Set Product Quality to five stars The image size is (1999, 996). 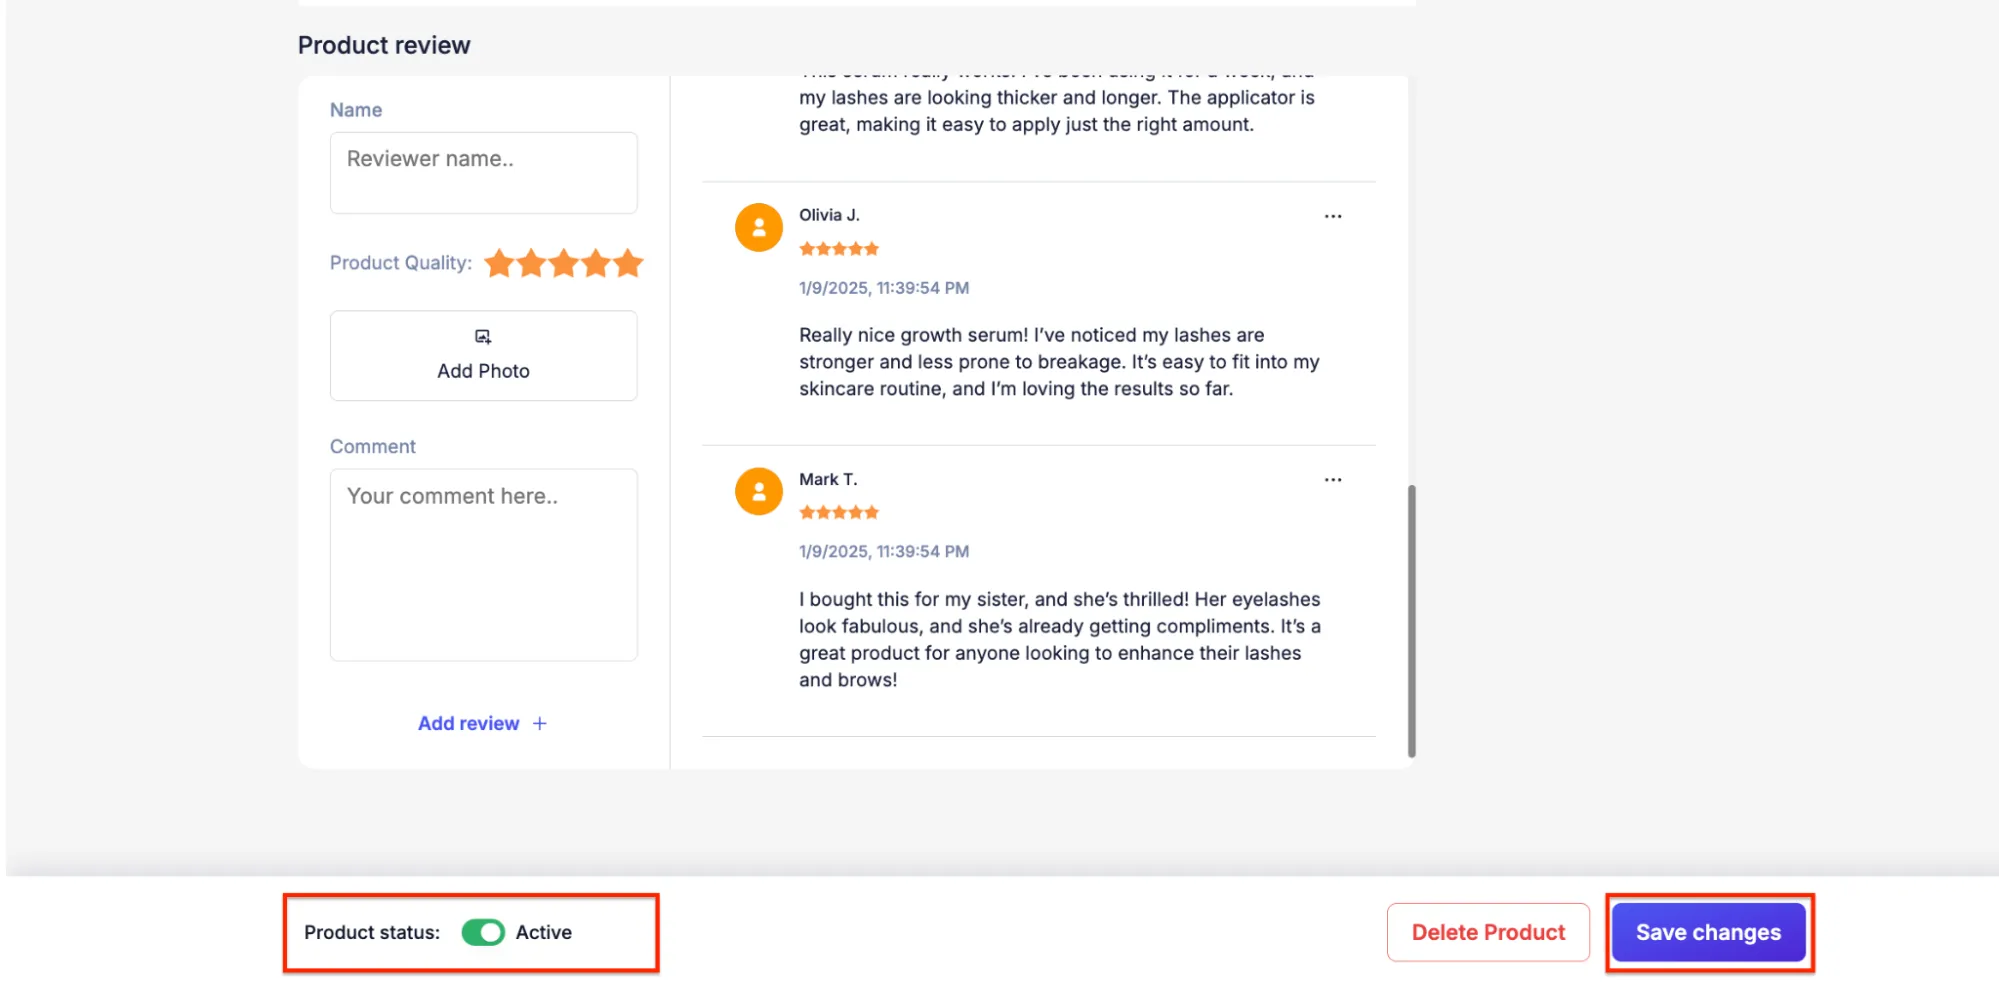[x=628, y=263]
